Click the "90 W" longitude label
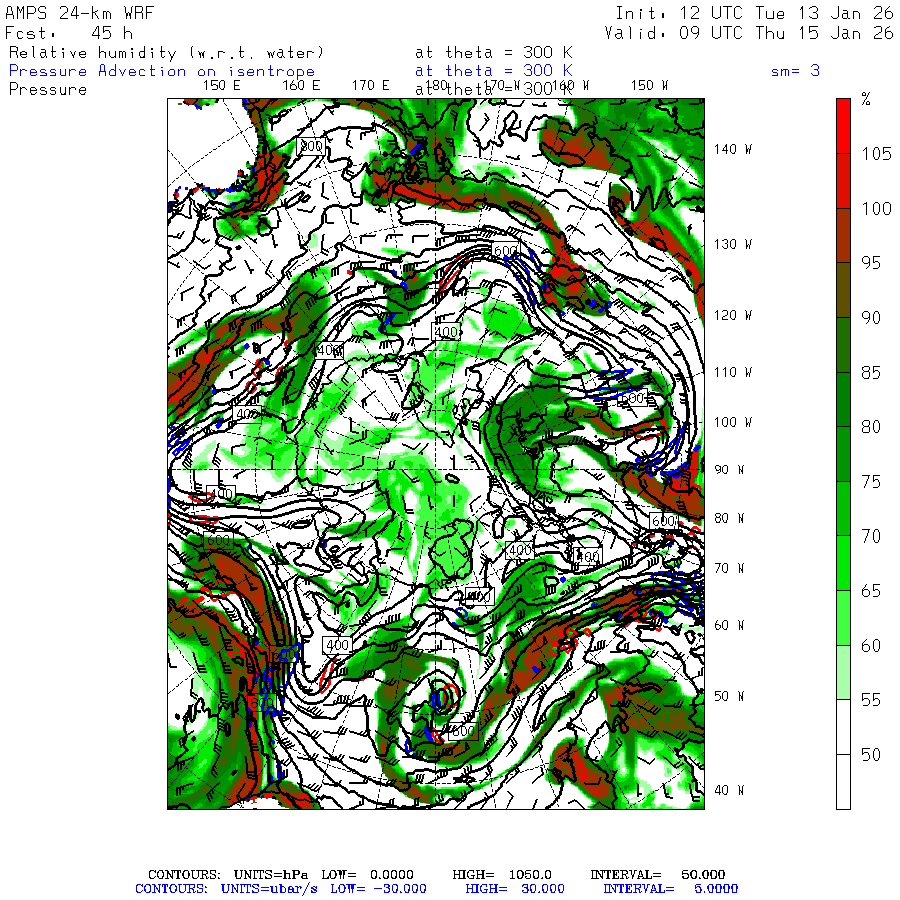The image size is (900, 900). pyautogui.click(x=729, y=470)
